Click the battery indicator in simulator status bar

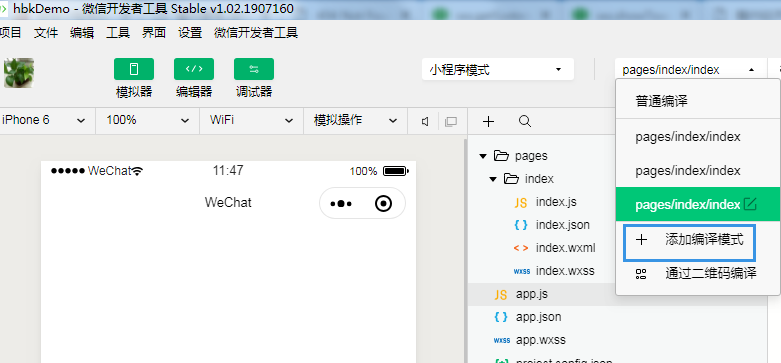pos(396,171)
